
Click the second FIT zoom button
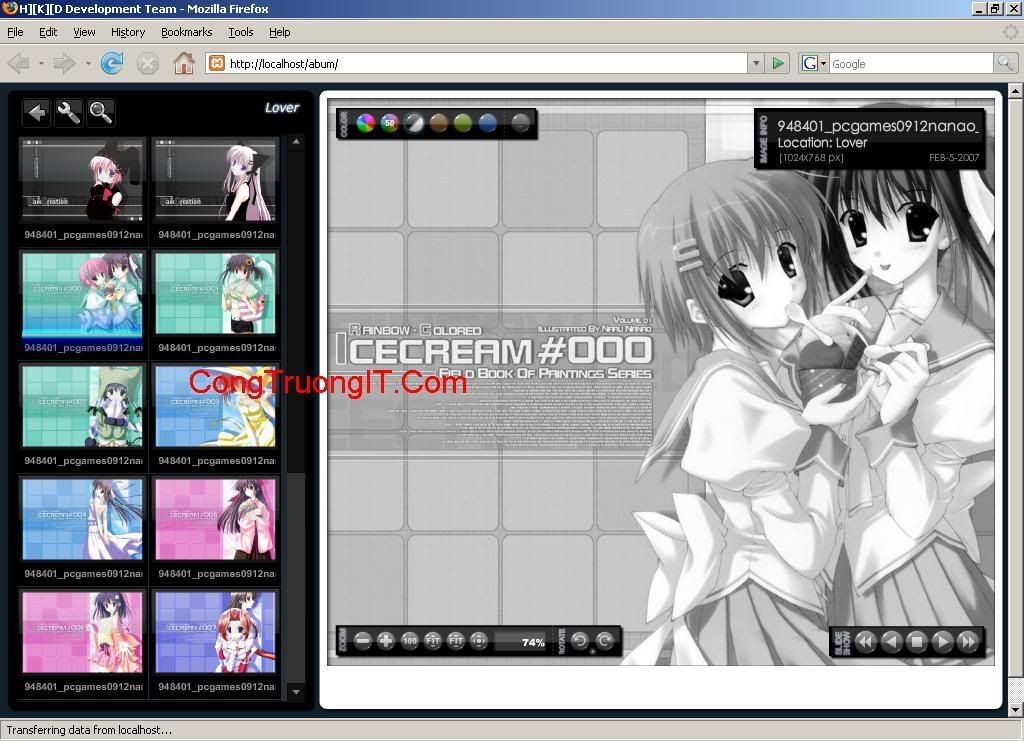tap(455, 641)
